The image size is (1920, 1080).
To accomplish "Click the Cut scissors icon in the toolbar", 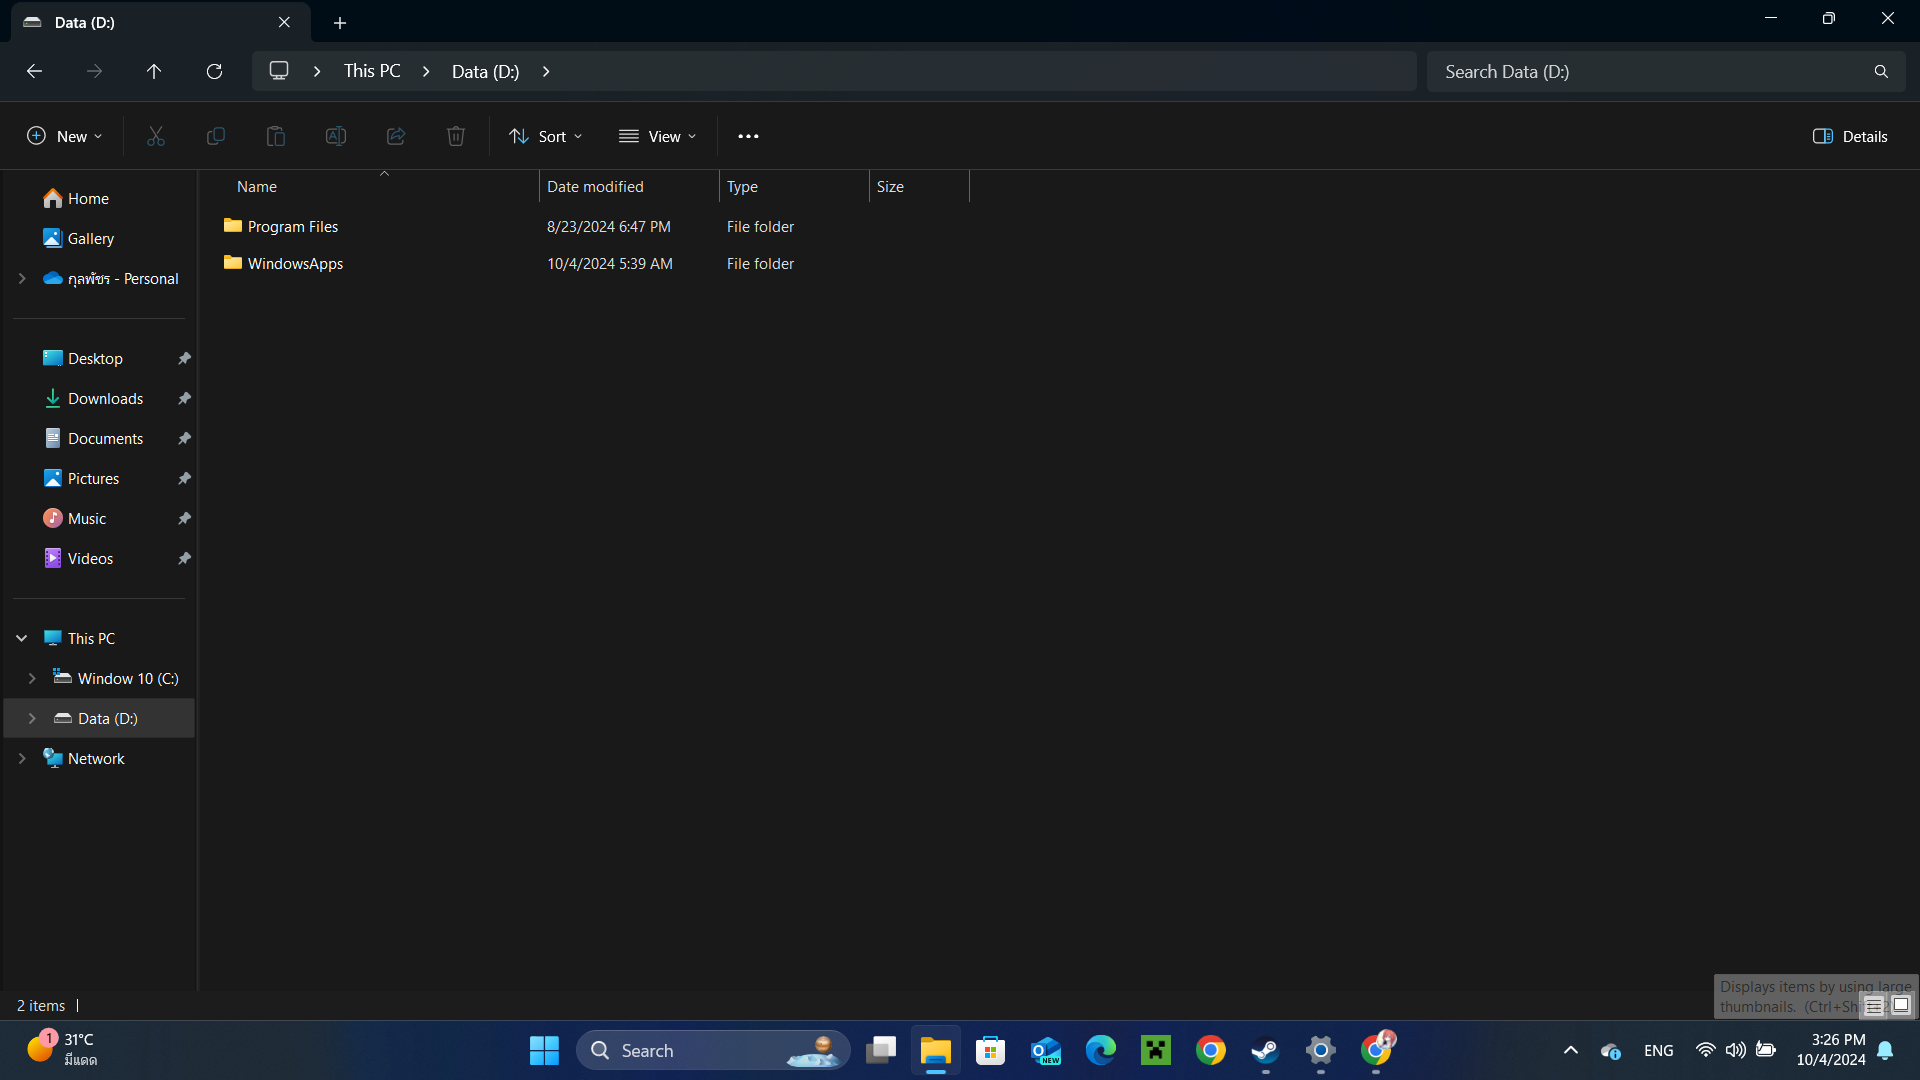I will click(155, 136).
